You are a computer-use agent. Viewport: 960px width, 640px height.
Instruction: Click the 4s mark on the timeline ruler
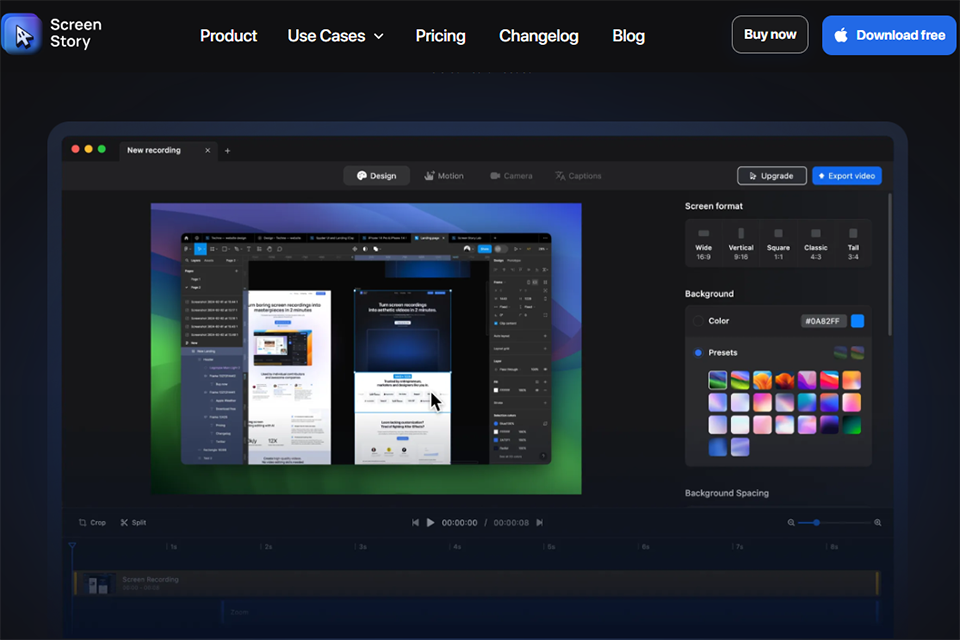(x=457, y=546)
